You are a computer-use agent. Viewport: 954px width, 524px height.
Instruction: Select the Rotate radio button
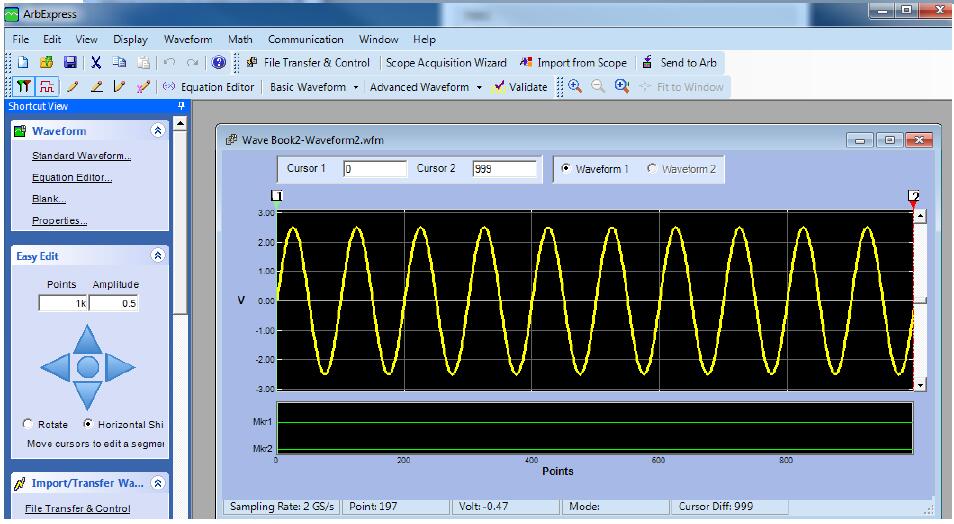27,424
